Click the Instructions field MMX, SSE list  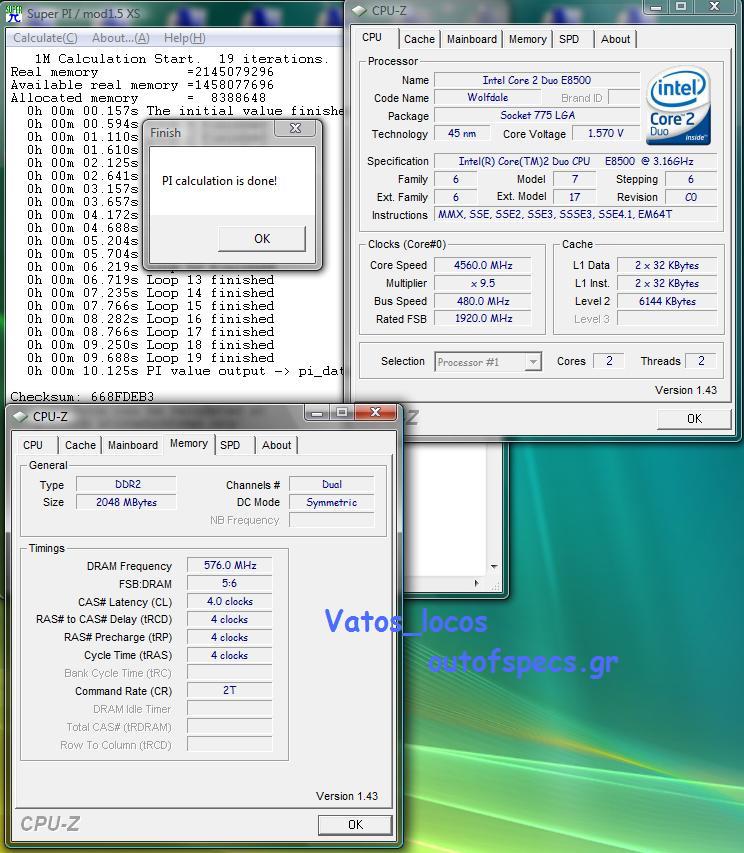click(575, 214)
